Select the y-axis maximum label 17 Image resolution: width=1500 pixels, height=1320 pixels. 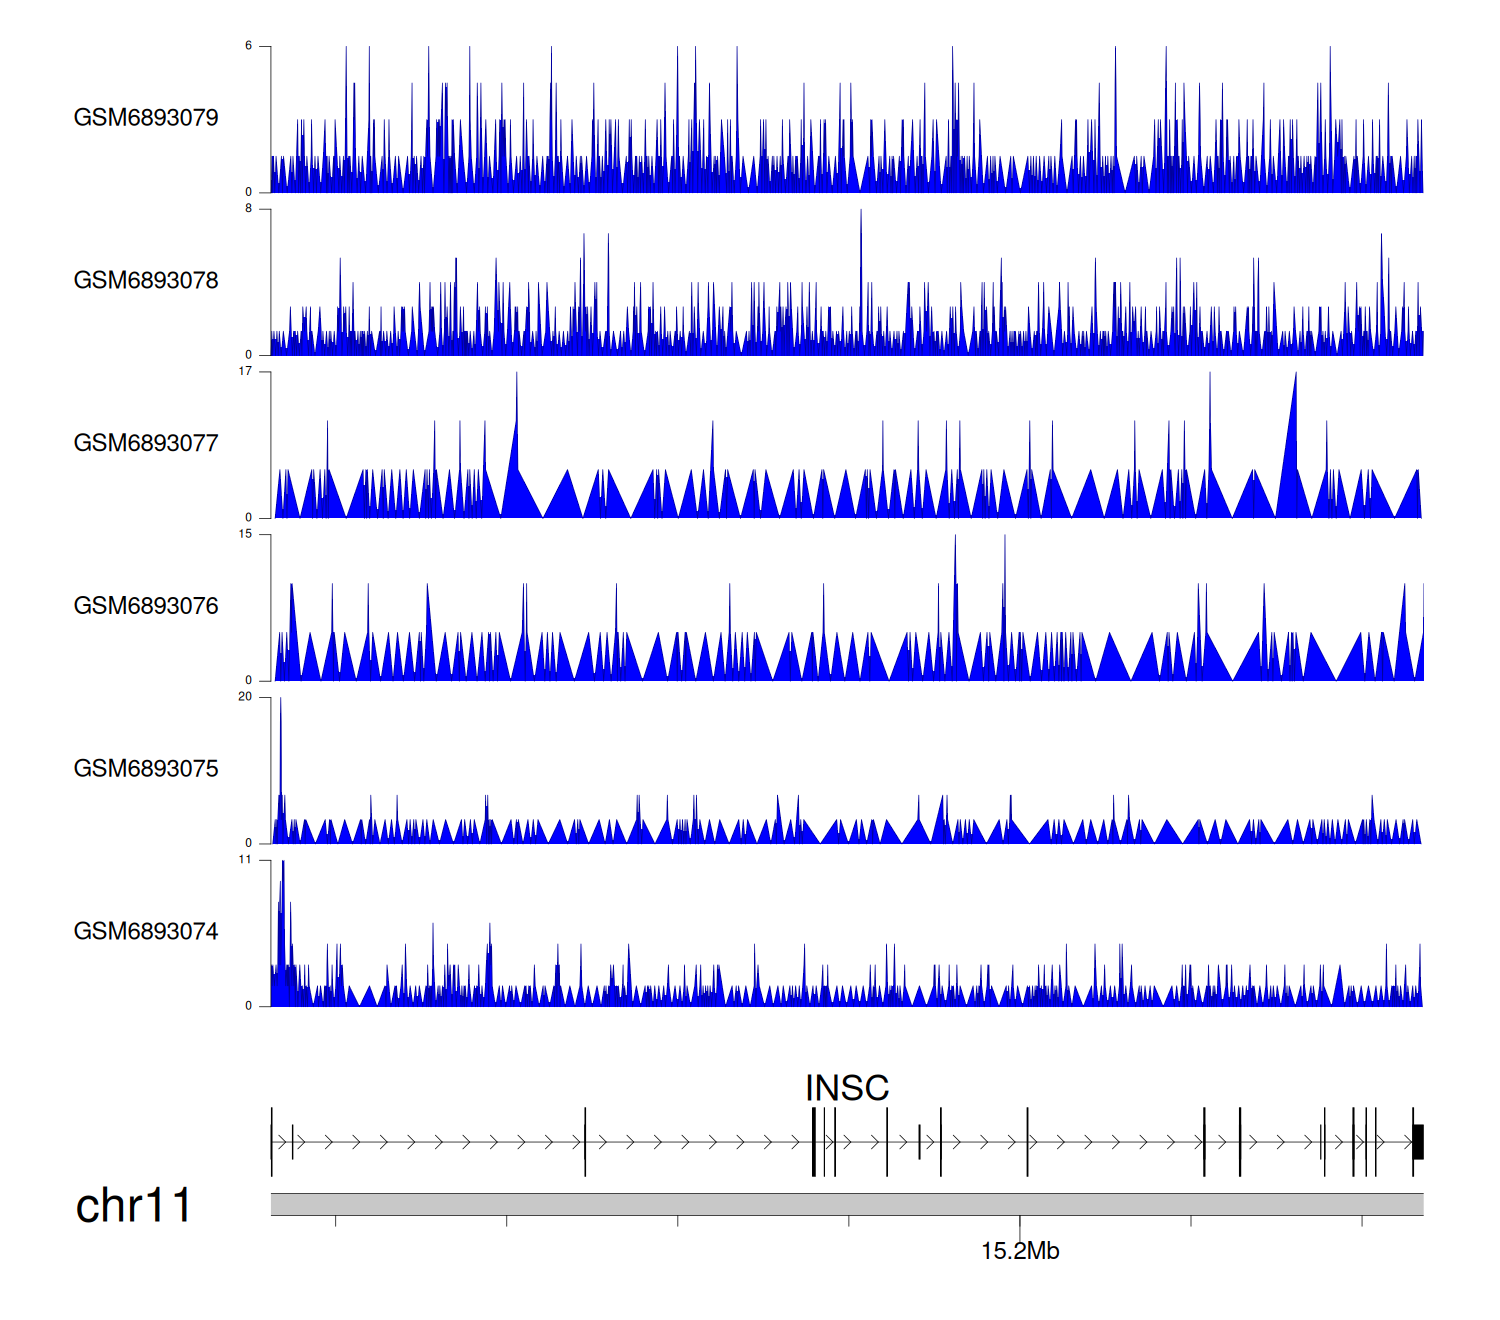coord(245,372)
